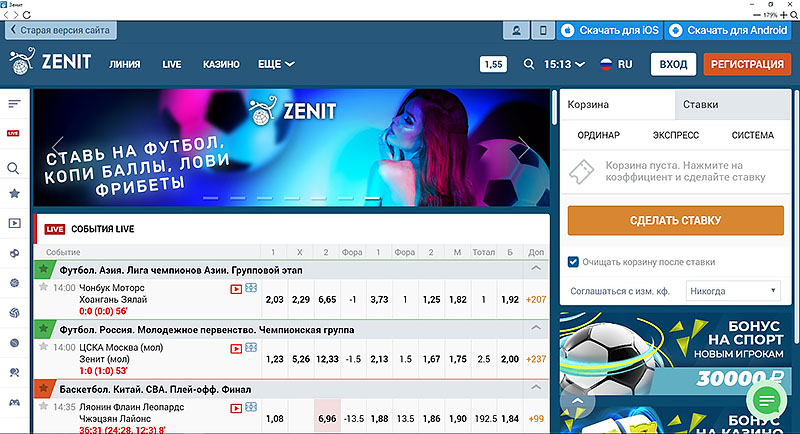Image resolution: width=800 pixels, height=434 pixels.
Task: Click Скачать для Android button
Action: [729, 31]
